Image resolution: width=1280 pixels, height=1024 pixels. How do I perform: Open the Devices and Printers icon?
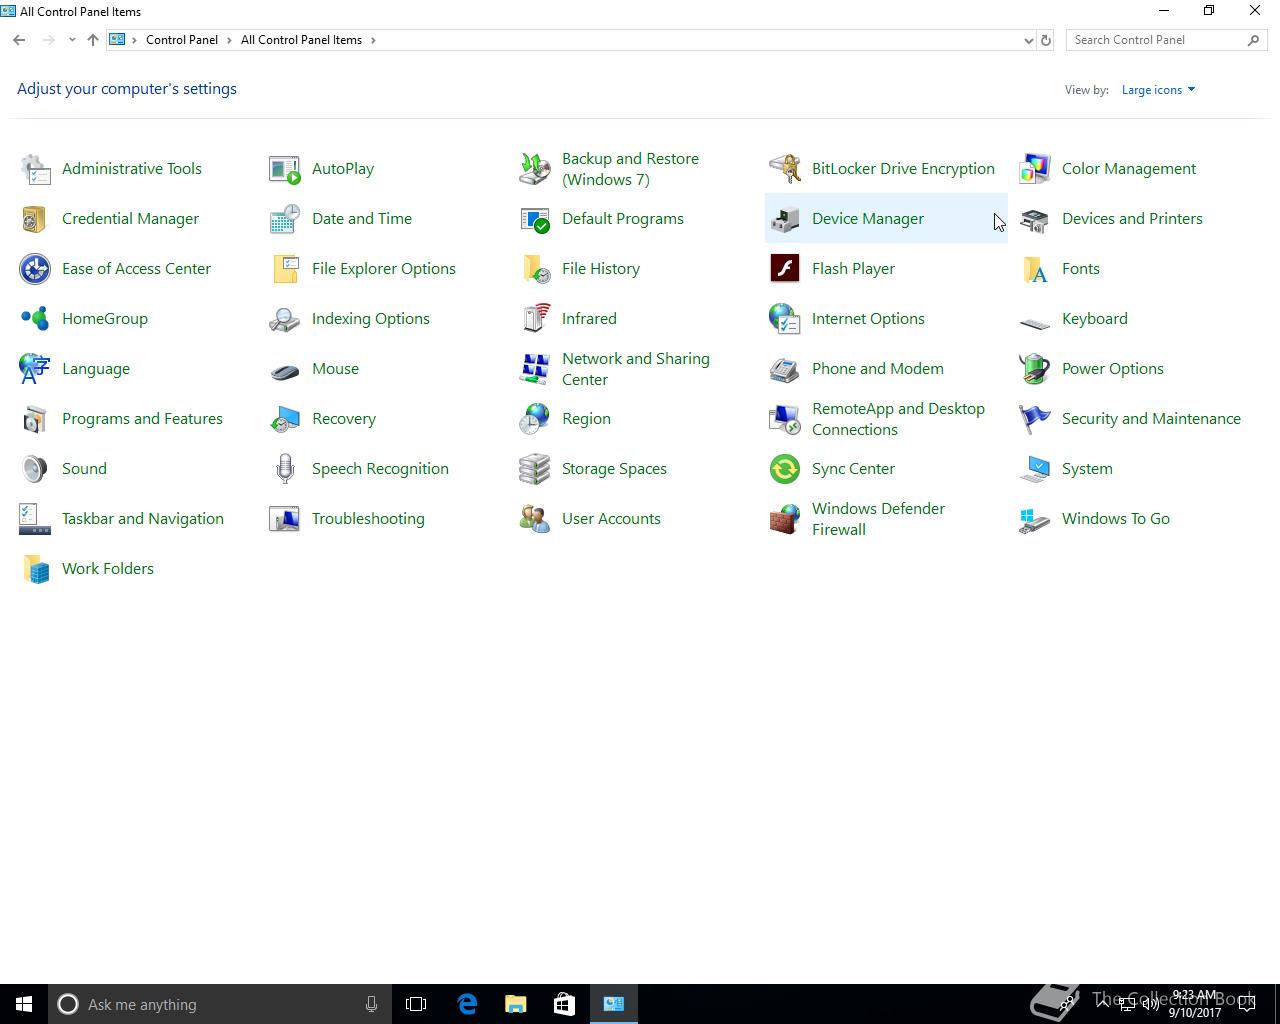pos(1035,219)
